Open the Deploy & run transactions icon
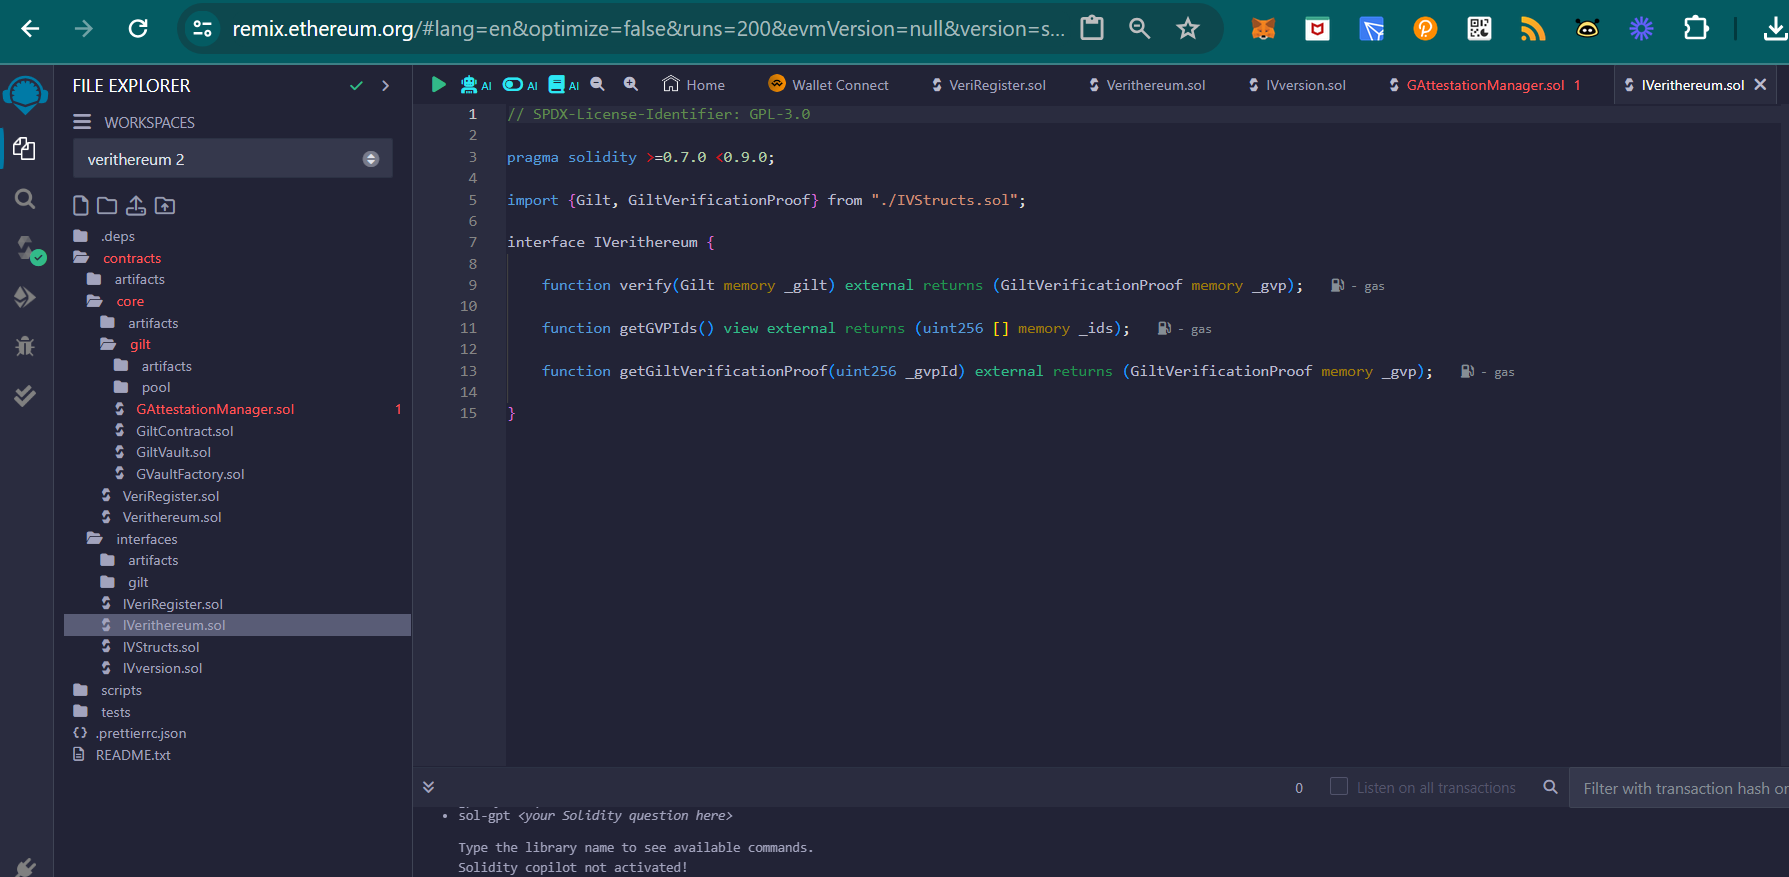This screenshot has width=1789, height=877. pyautogui.click(x=25, y=297)
